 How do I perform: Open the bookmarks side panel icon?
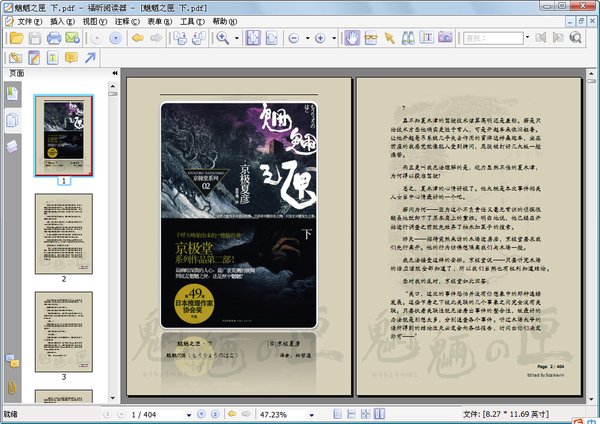coord(12,94)
